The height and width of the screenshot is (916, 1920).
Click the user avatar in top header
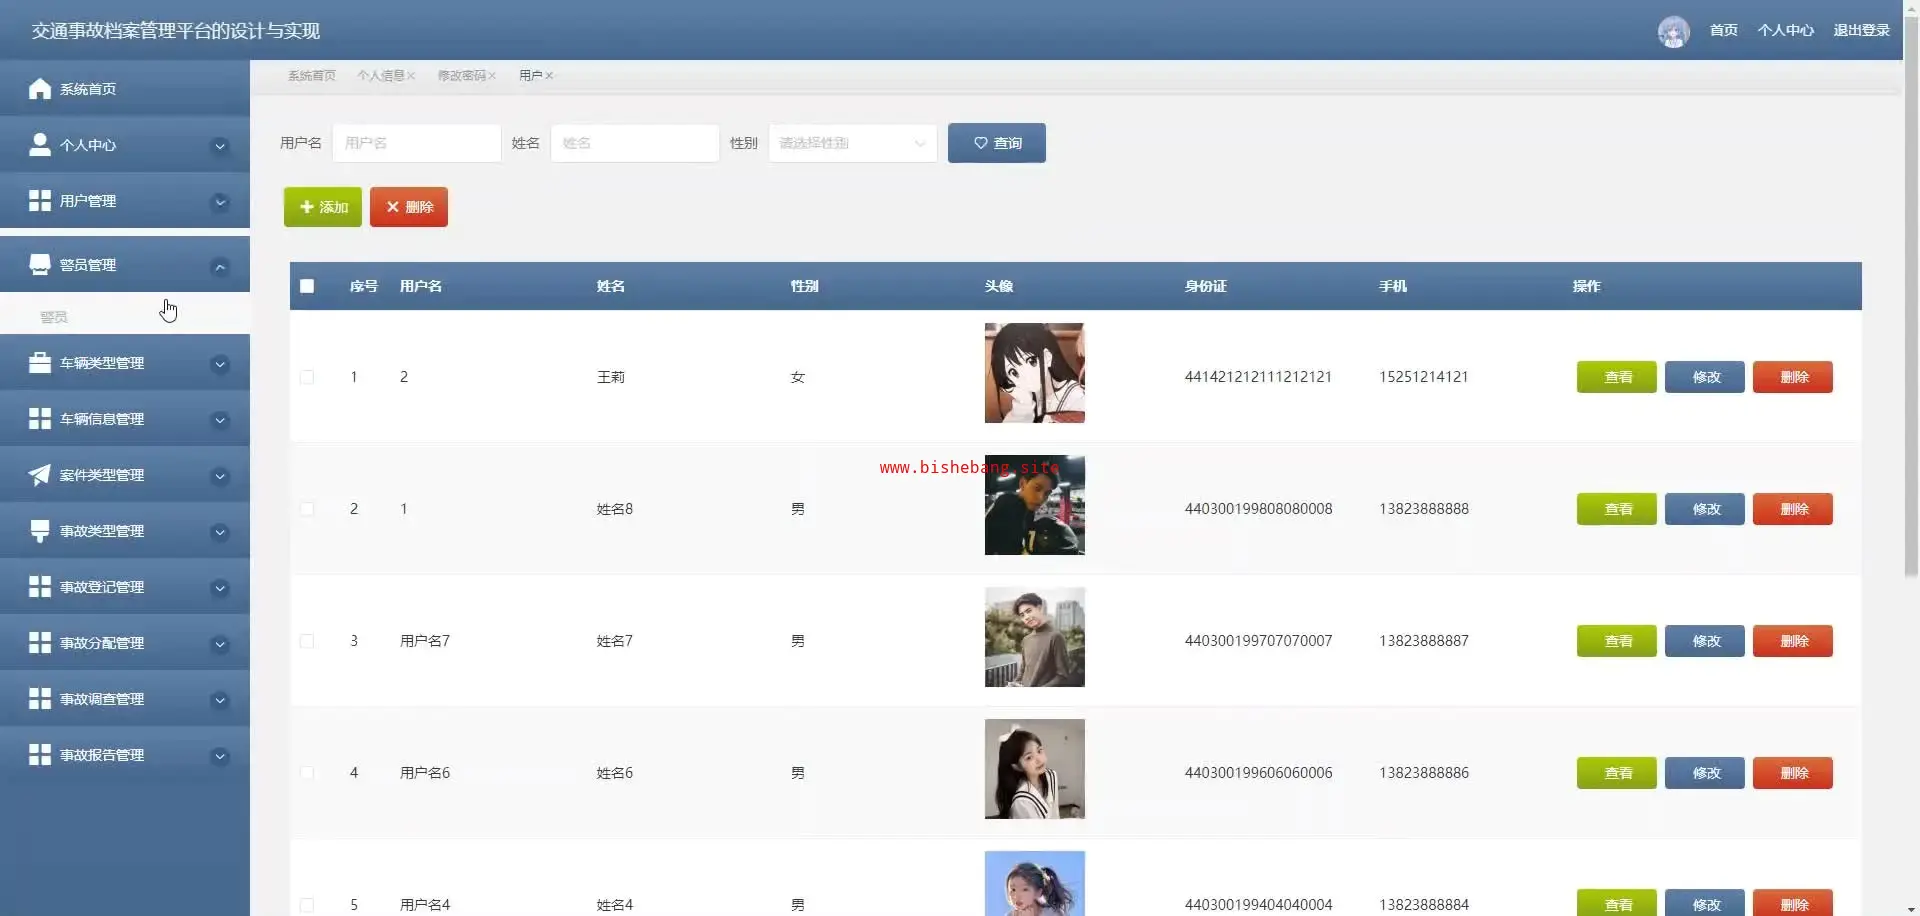tap(1673, 31)
